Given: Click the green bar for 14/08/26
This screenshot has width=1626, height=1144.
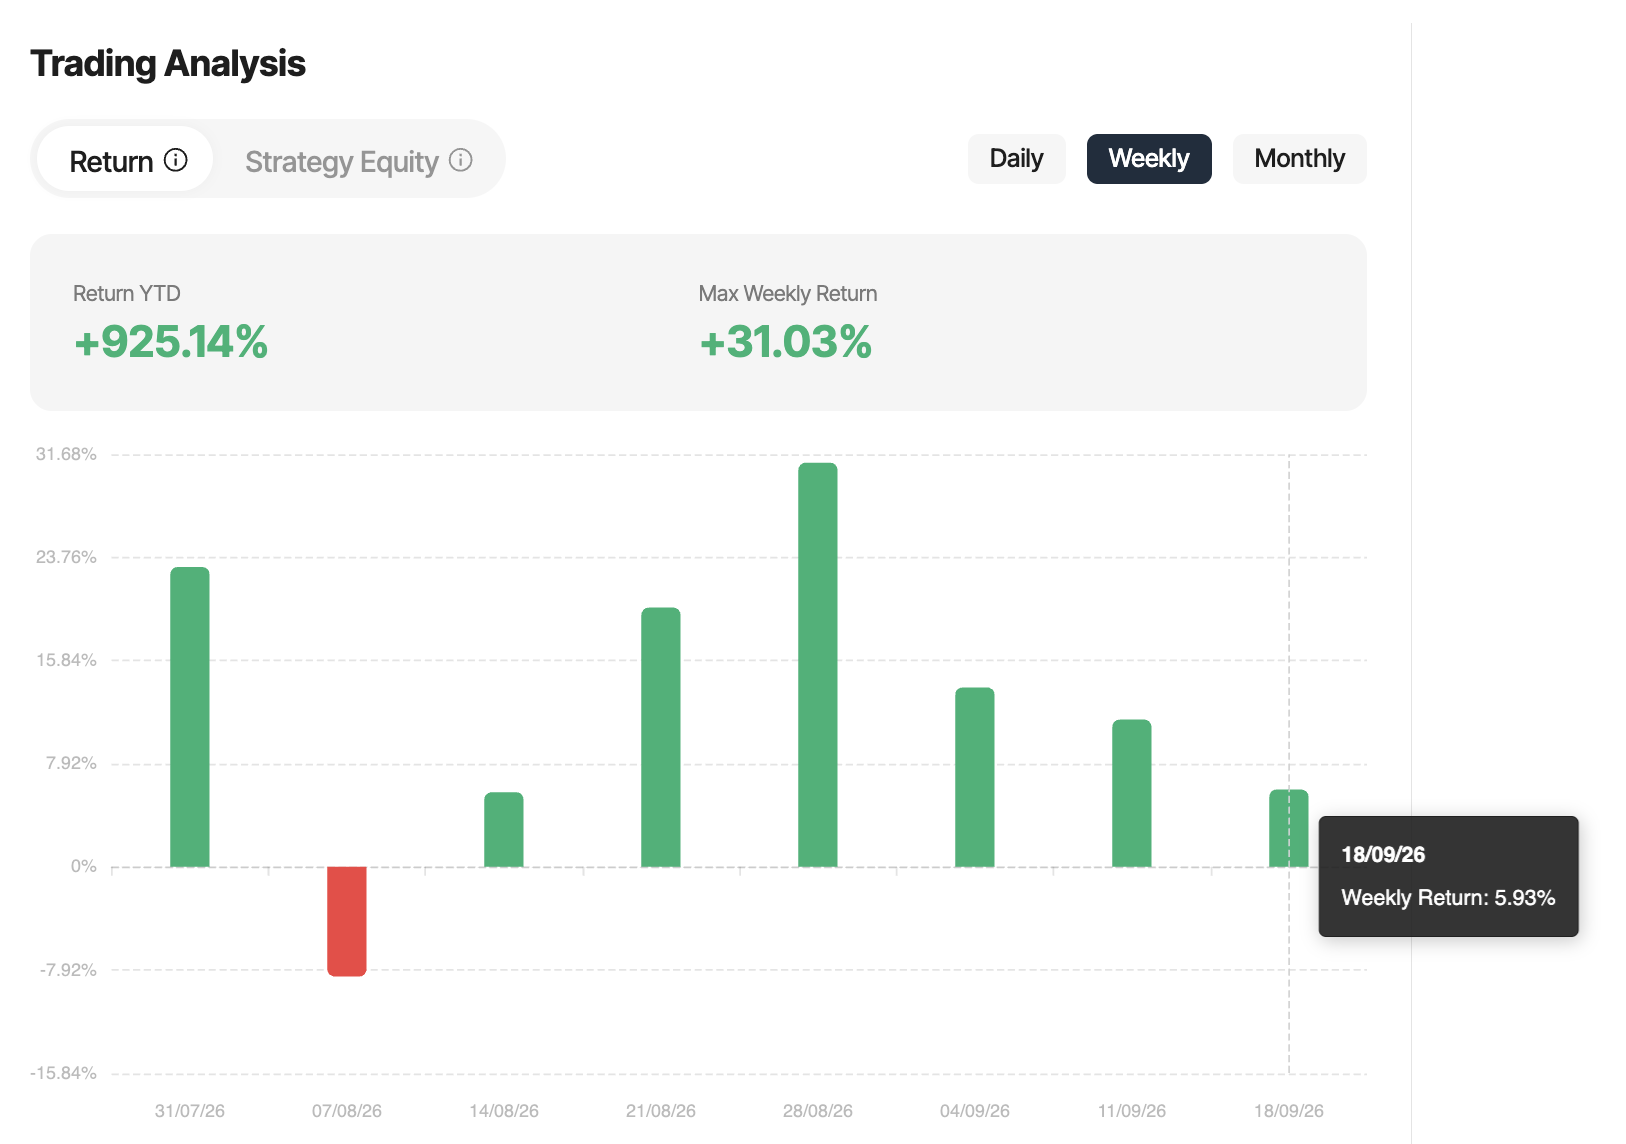Looking at the screenshot, I should point(504,829).
